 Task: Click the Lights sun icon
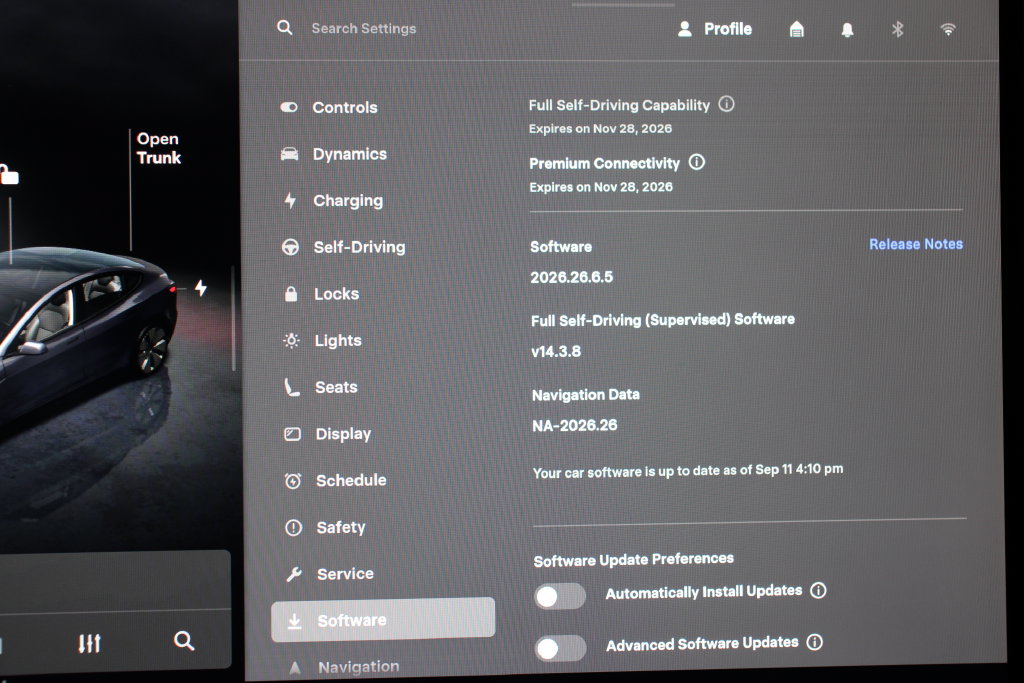point(291,341)
